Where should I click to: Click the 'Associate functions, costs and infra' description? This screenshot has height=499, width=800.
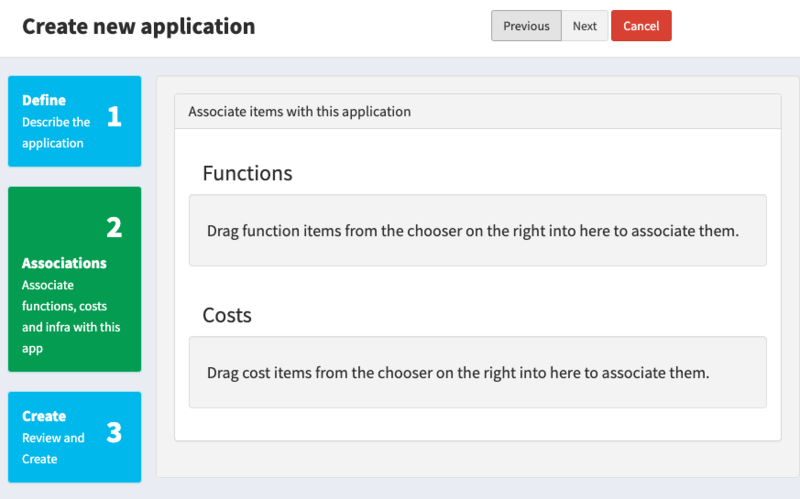click(x=71, y=316)
